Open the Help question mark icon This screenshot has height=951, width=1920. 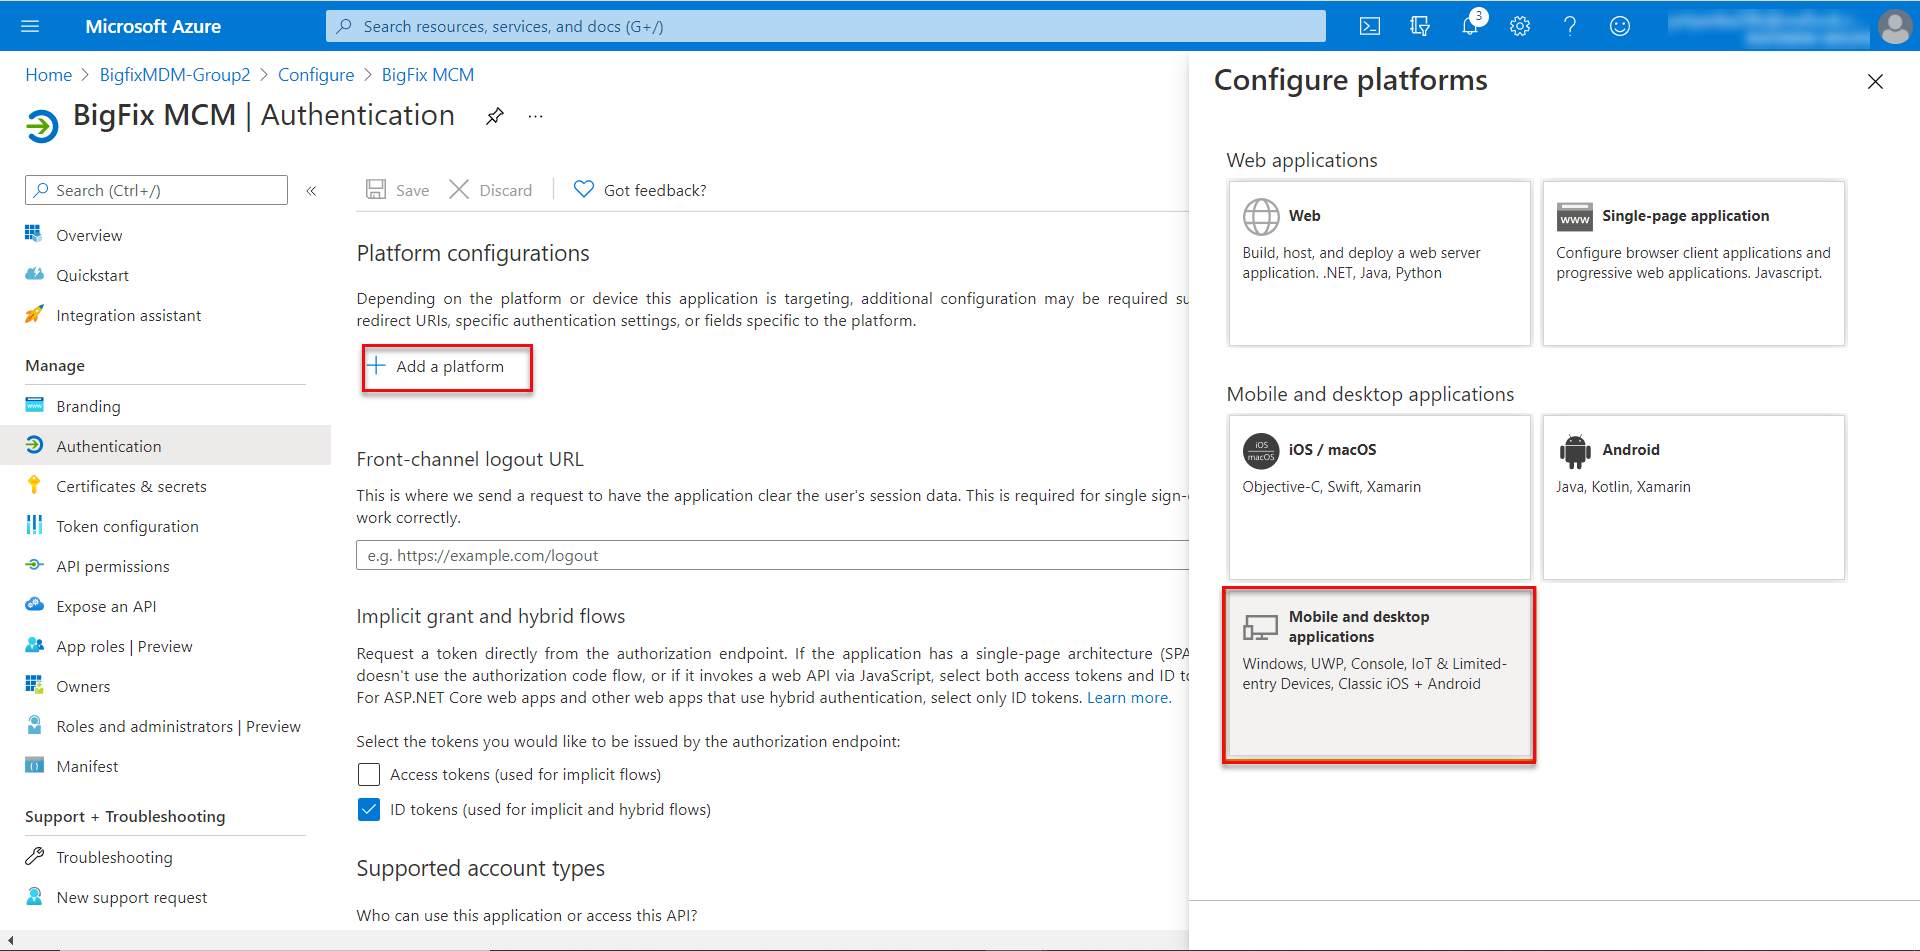[x=1570, y=26]
